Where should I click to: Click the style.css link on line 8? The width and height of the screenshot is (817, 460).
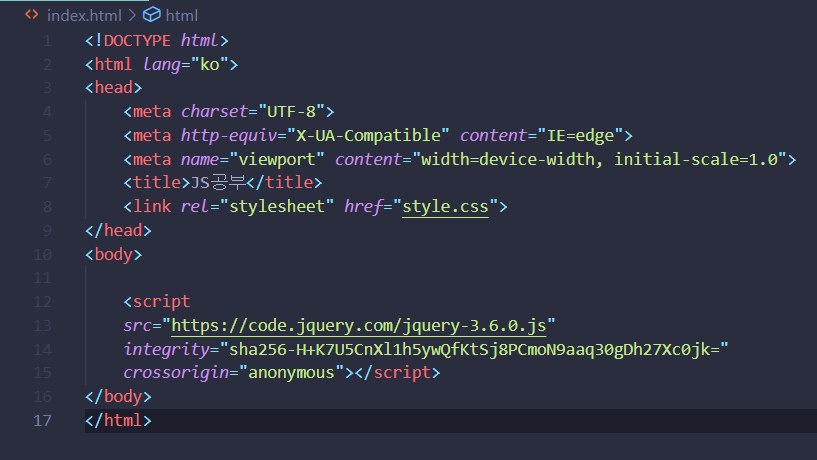pos(445,207)
